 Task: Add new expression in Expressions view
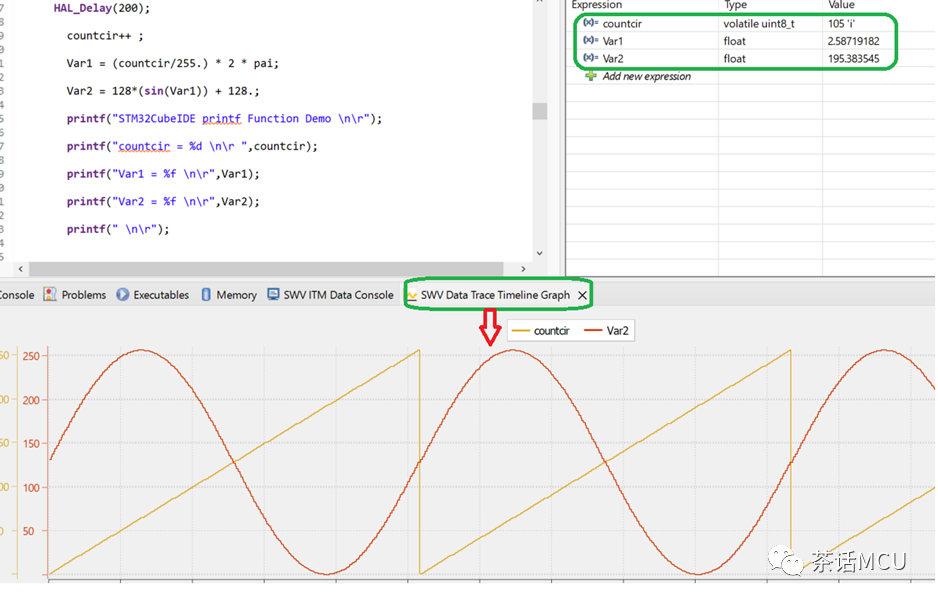646,77
